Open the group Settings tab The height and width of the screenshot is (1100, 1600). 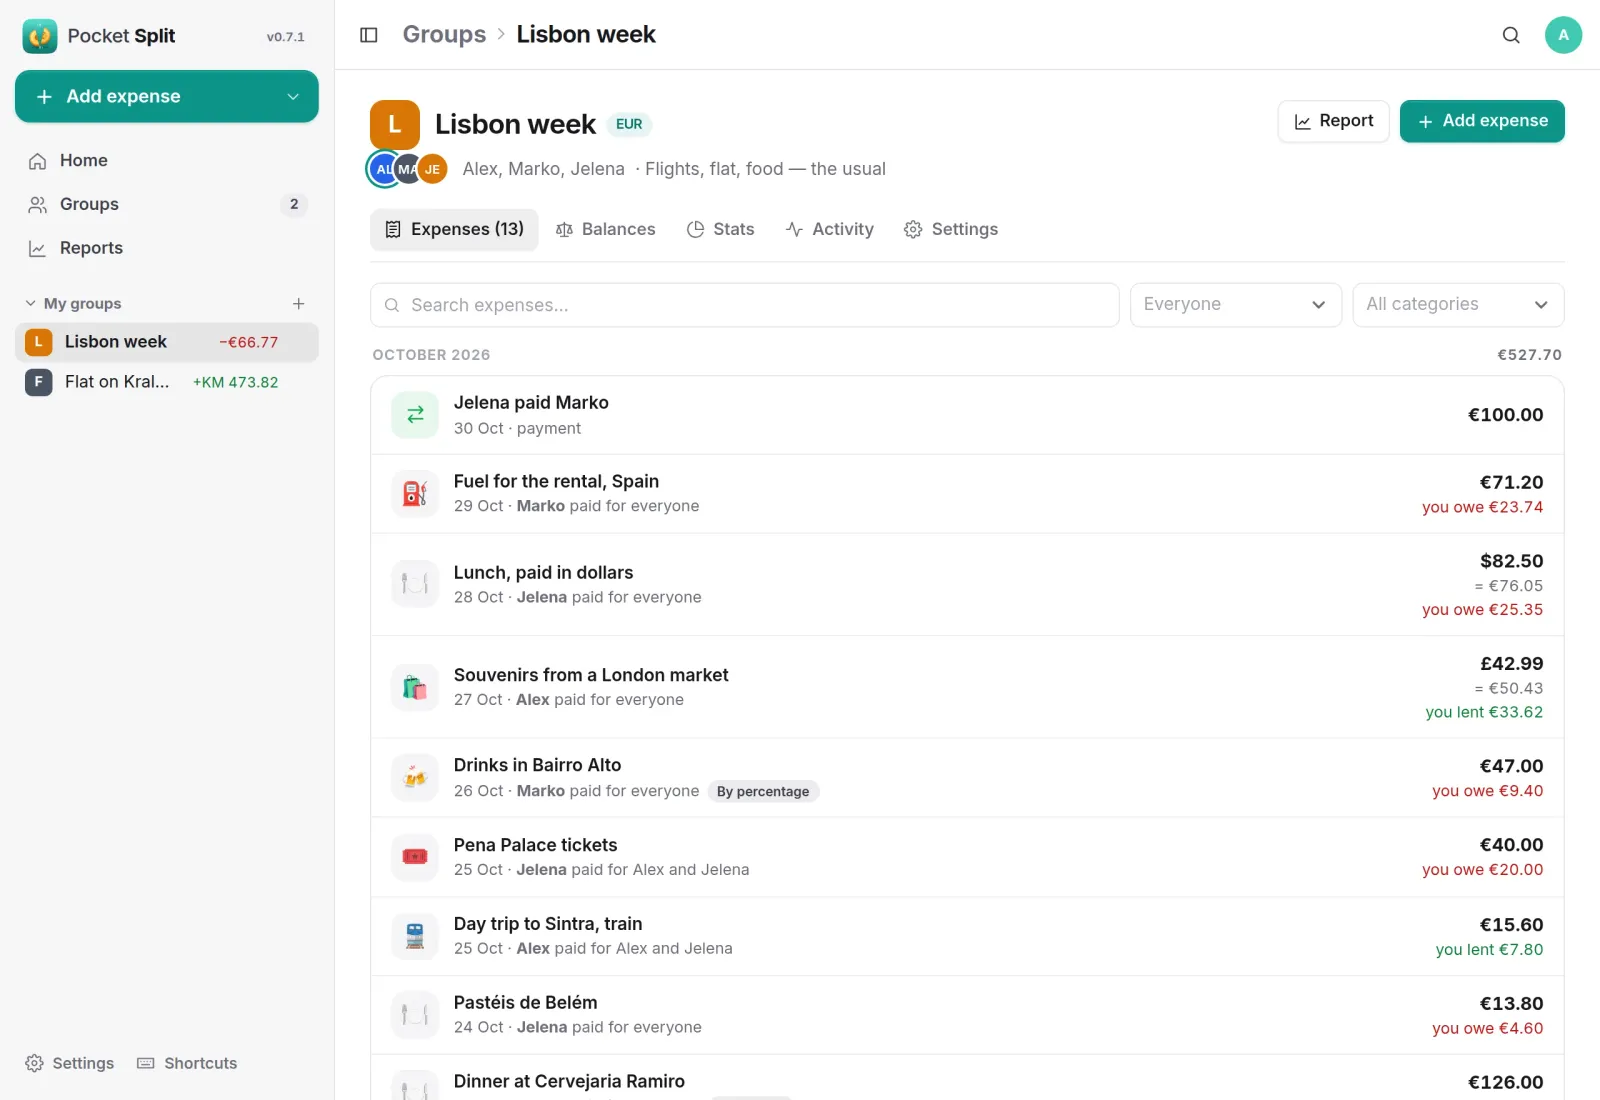click(x=951, y=230)
